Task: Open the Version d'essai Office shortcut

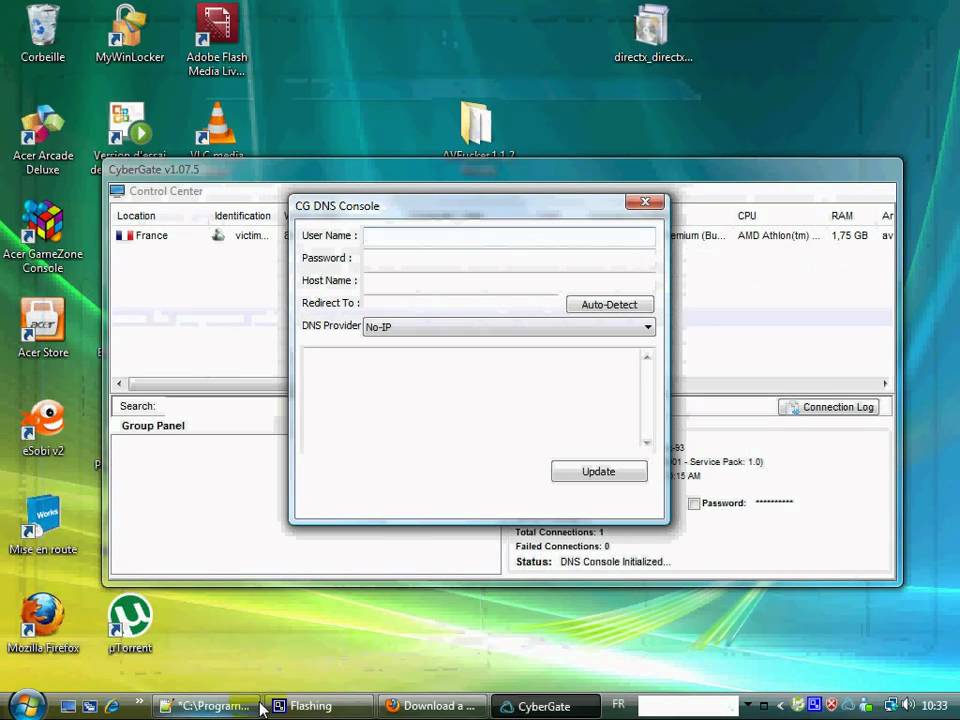Action: coord(129,131)
